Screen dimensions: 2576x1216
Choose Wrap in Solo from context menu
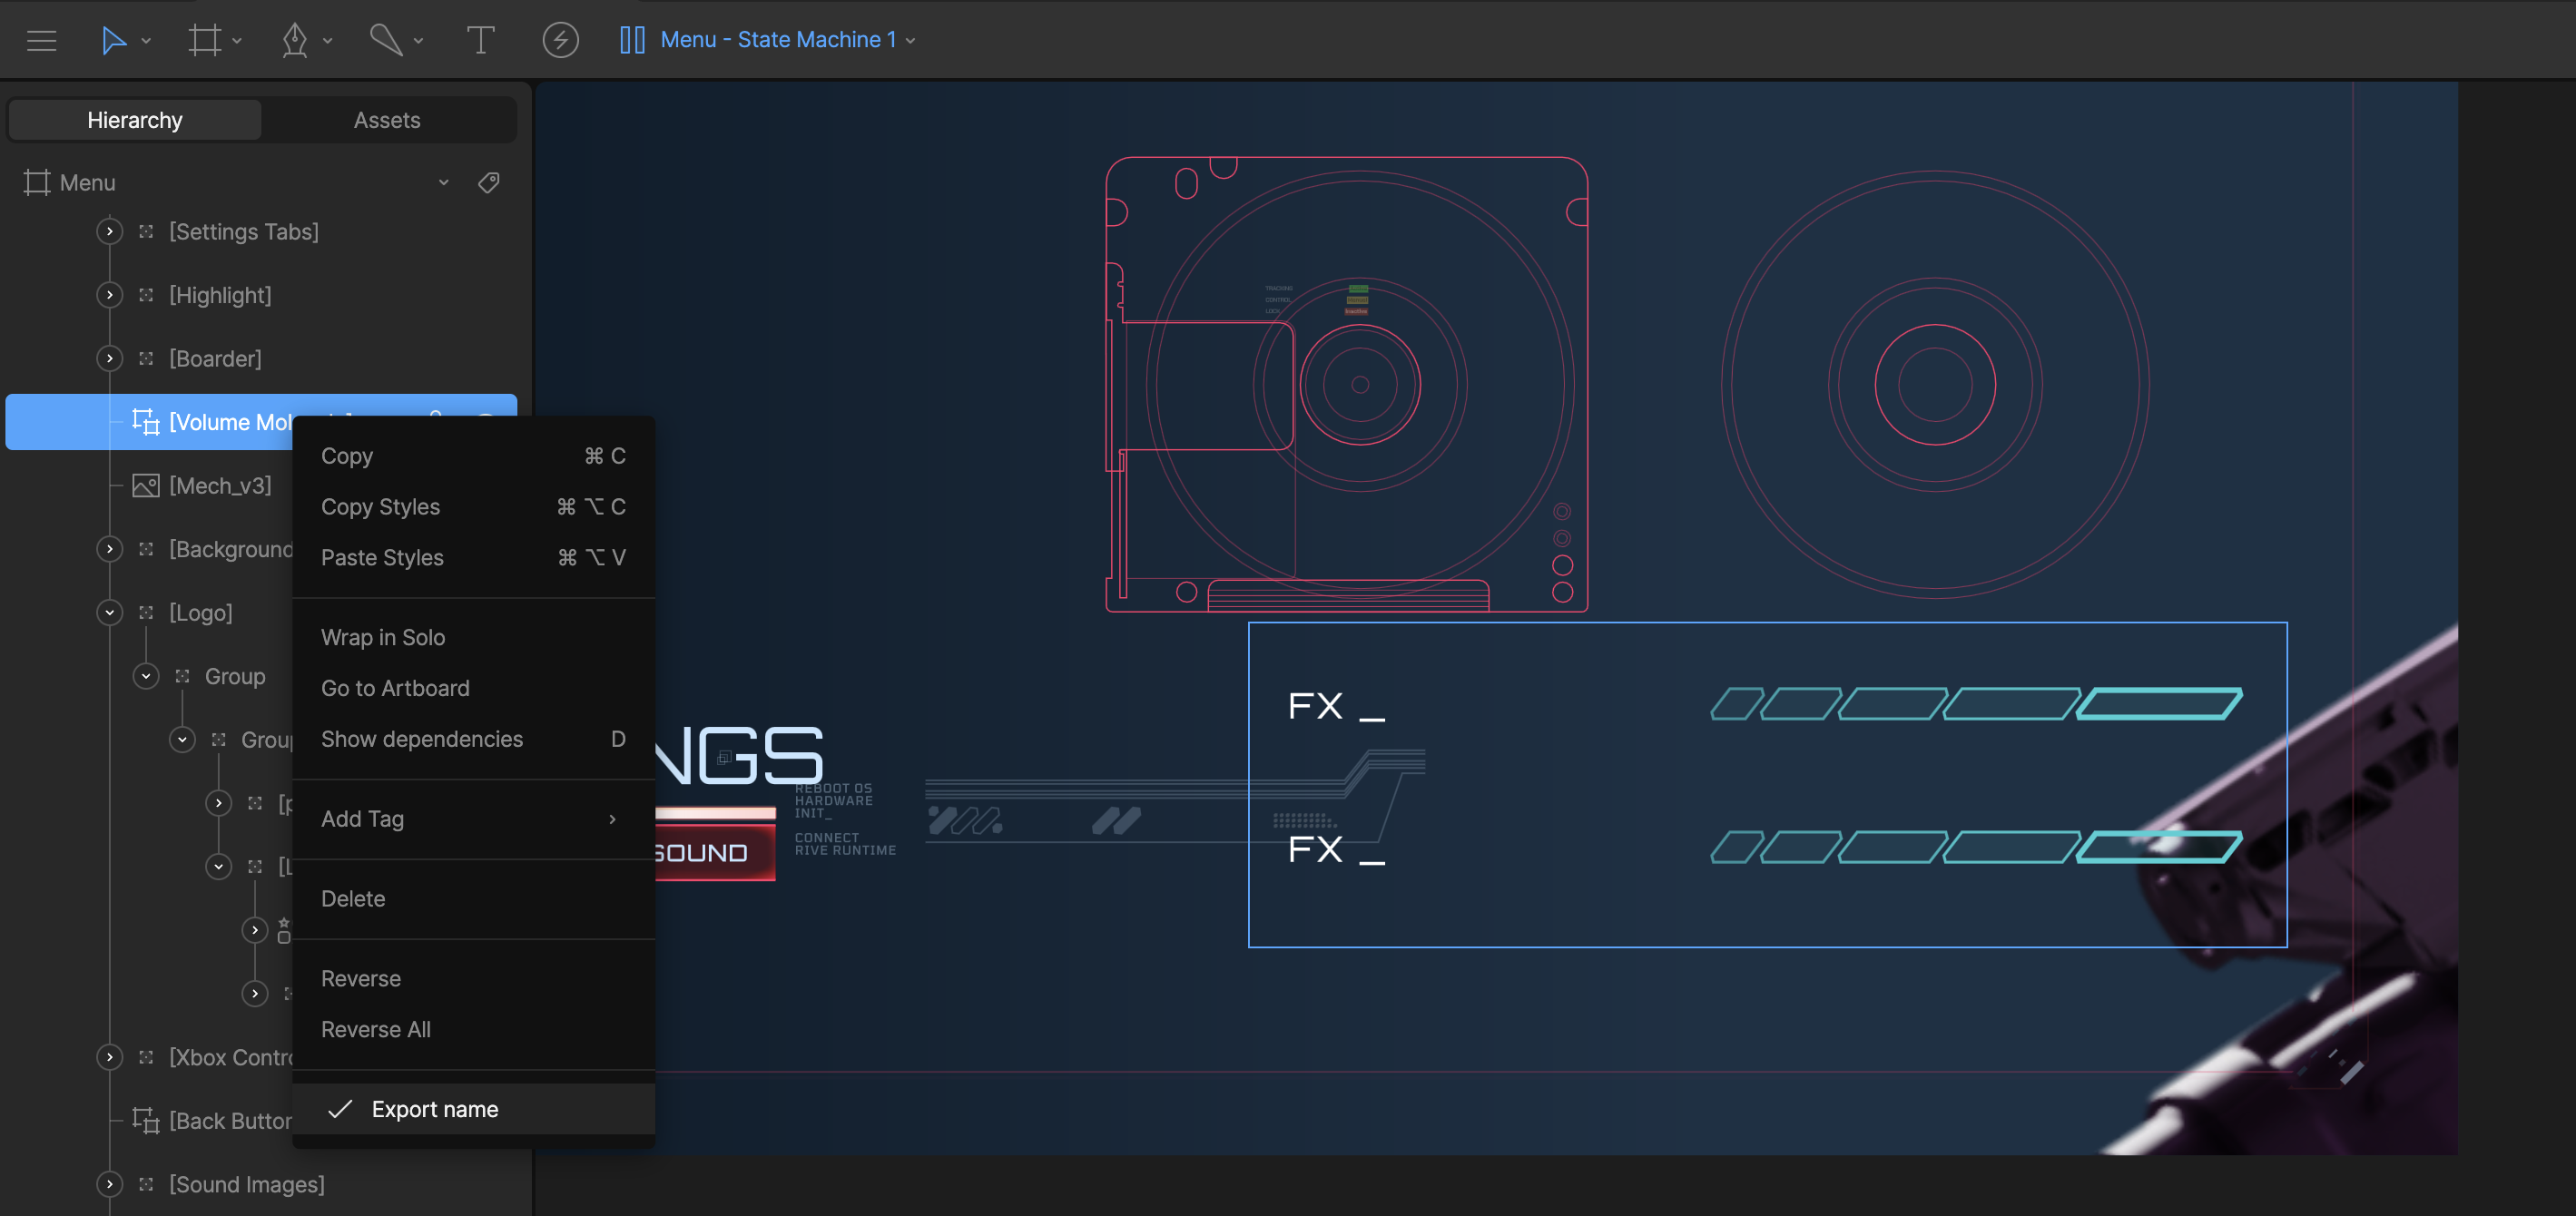383,637
